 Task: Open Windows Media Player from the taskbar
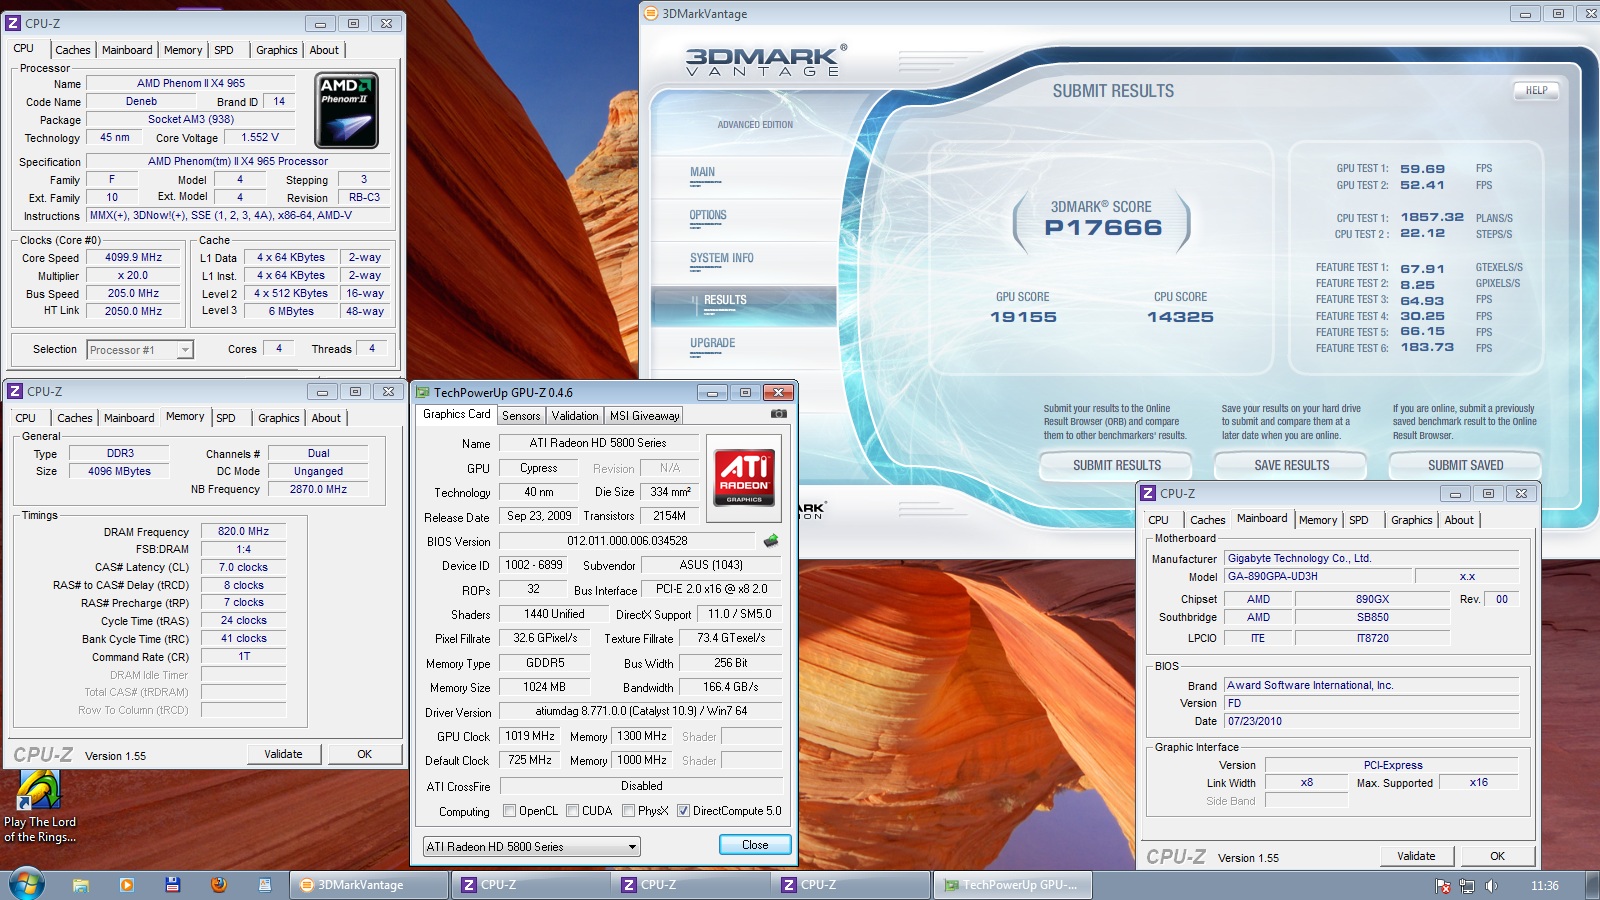[x=126, y=885]
